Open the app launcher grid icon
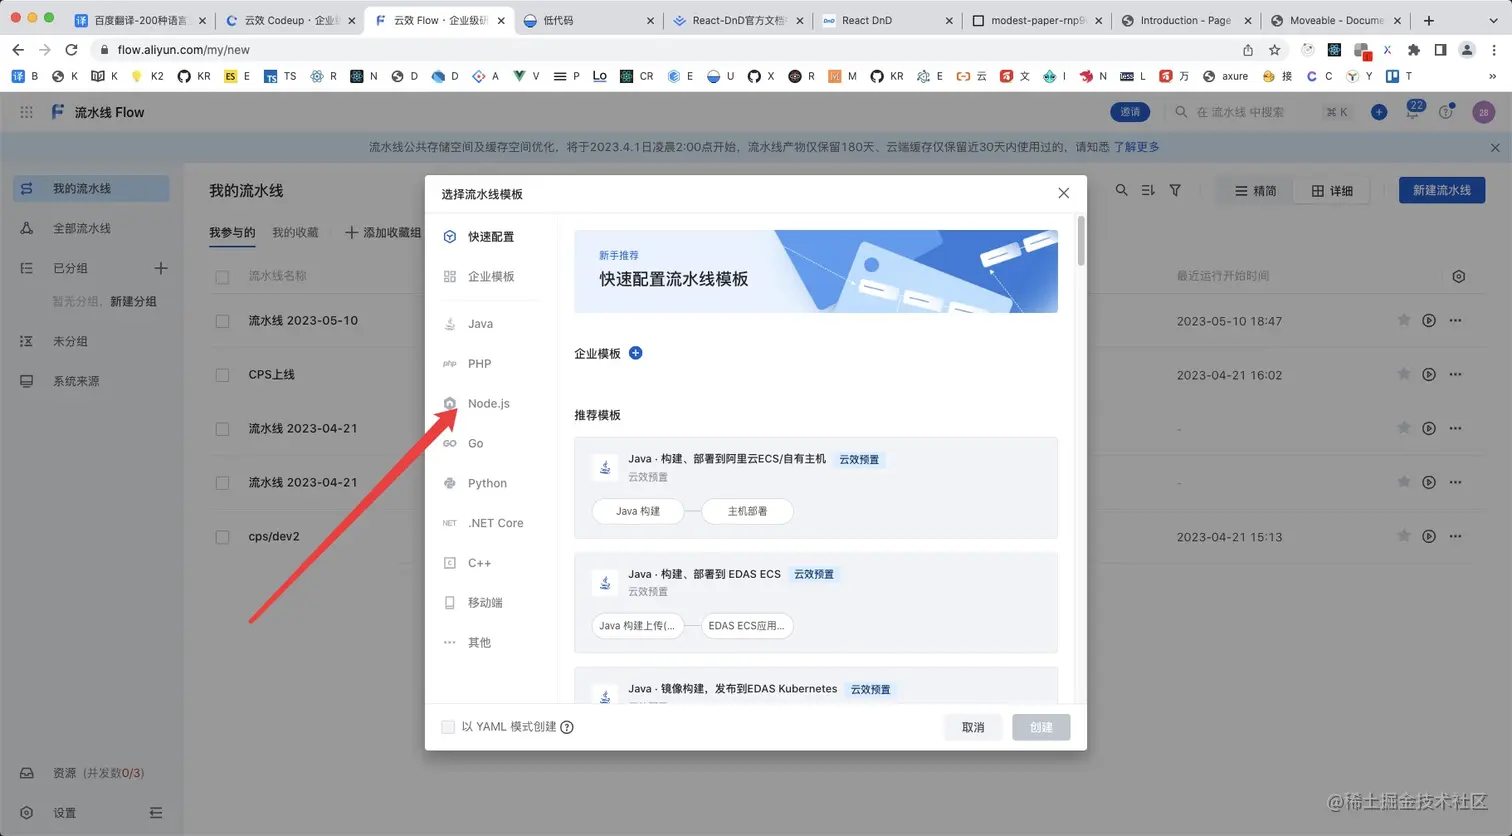The height and width of the screenshot is (836, 1512). tap(26, 112)
